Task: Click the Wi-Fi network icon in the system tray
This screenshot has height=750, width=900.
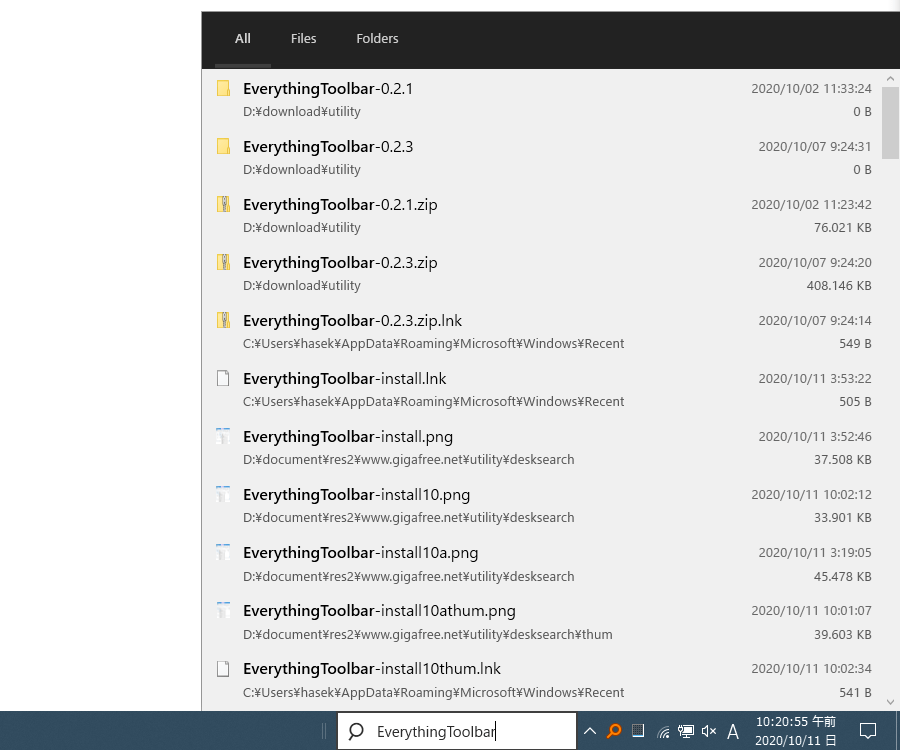Action: click(662, 731)
